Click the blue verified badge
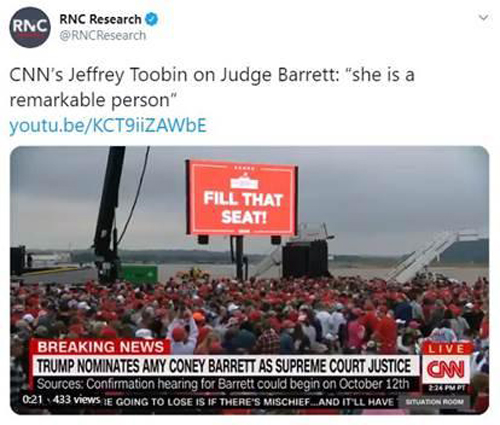Viewport: 500px width, 425px height. (x=151, y=19)
